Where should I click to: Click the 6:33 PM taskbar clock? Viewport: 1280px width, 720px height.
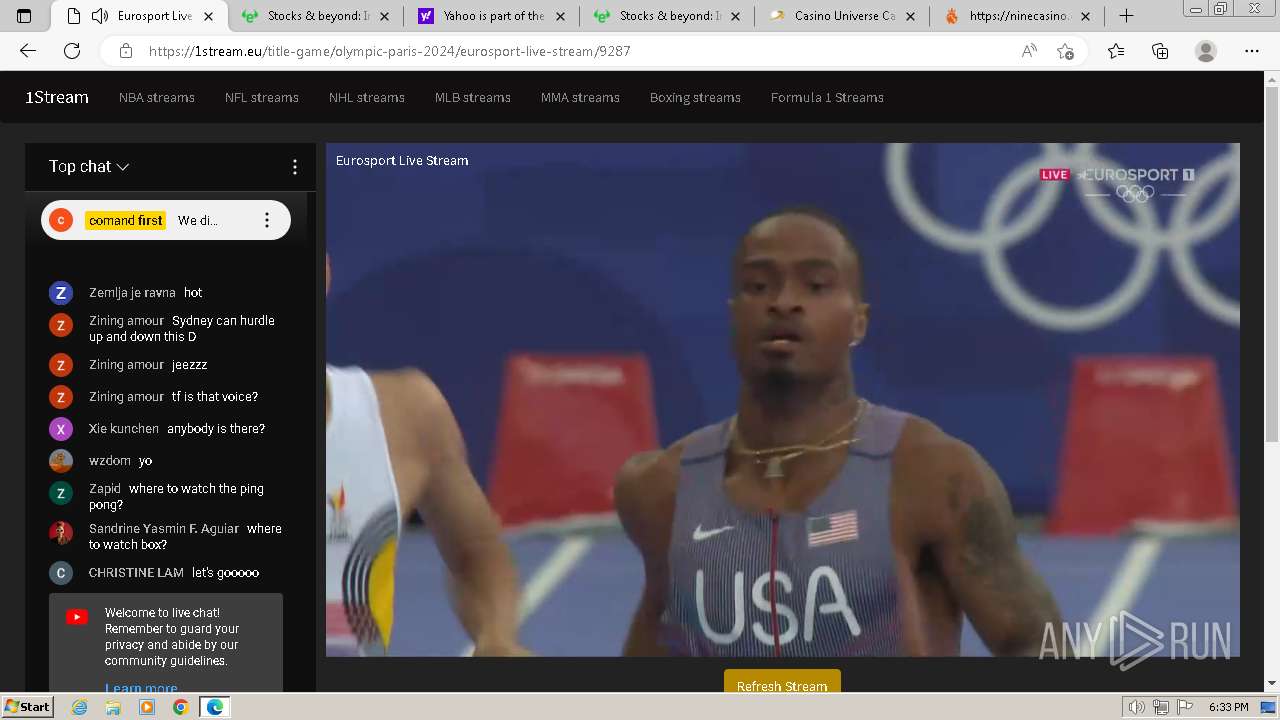coord(1228,707)
